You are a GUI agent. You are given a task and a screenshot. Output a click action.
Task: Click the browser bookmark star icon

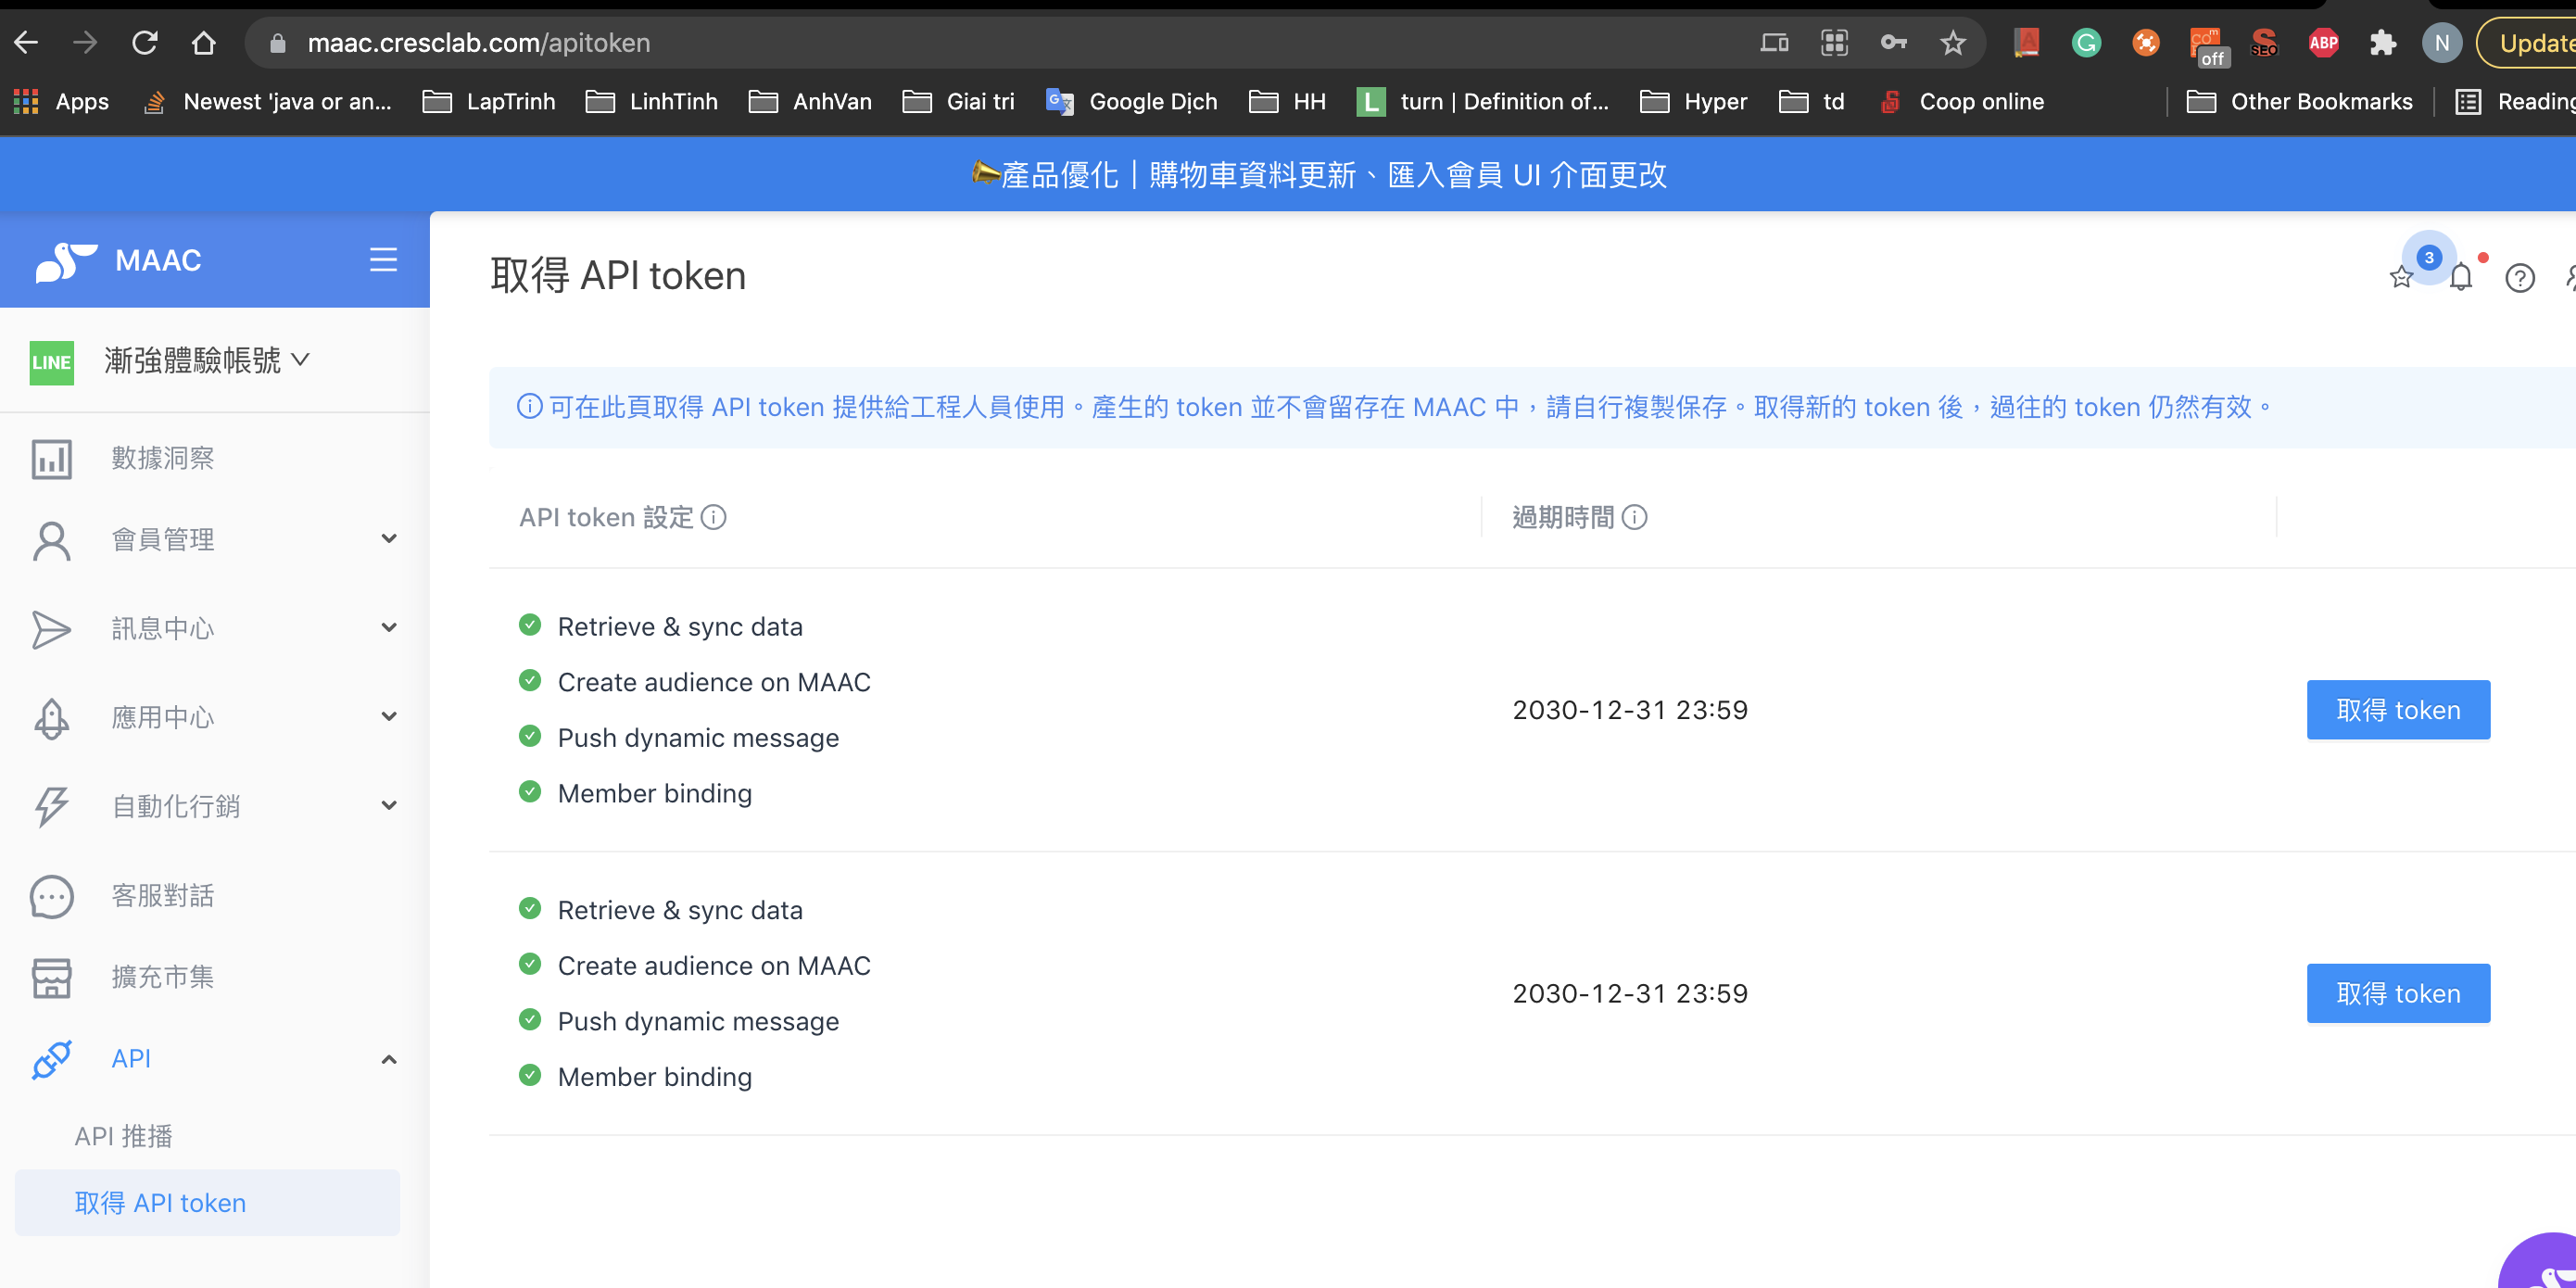pyautogui.click(x=1952, y=43)
